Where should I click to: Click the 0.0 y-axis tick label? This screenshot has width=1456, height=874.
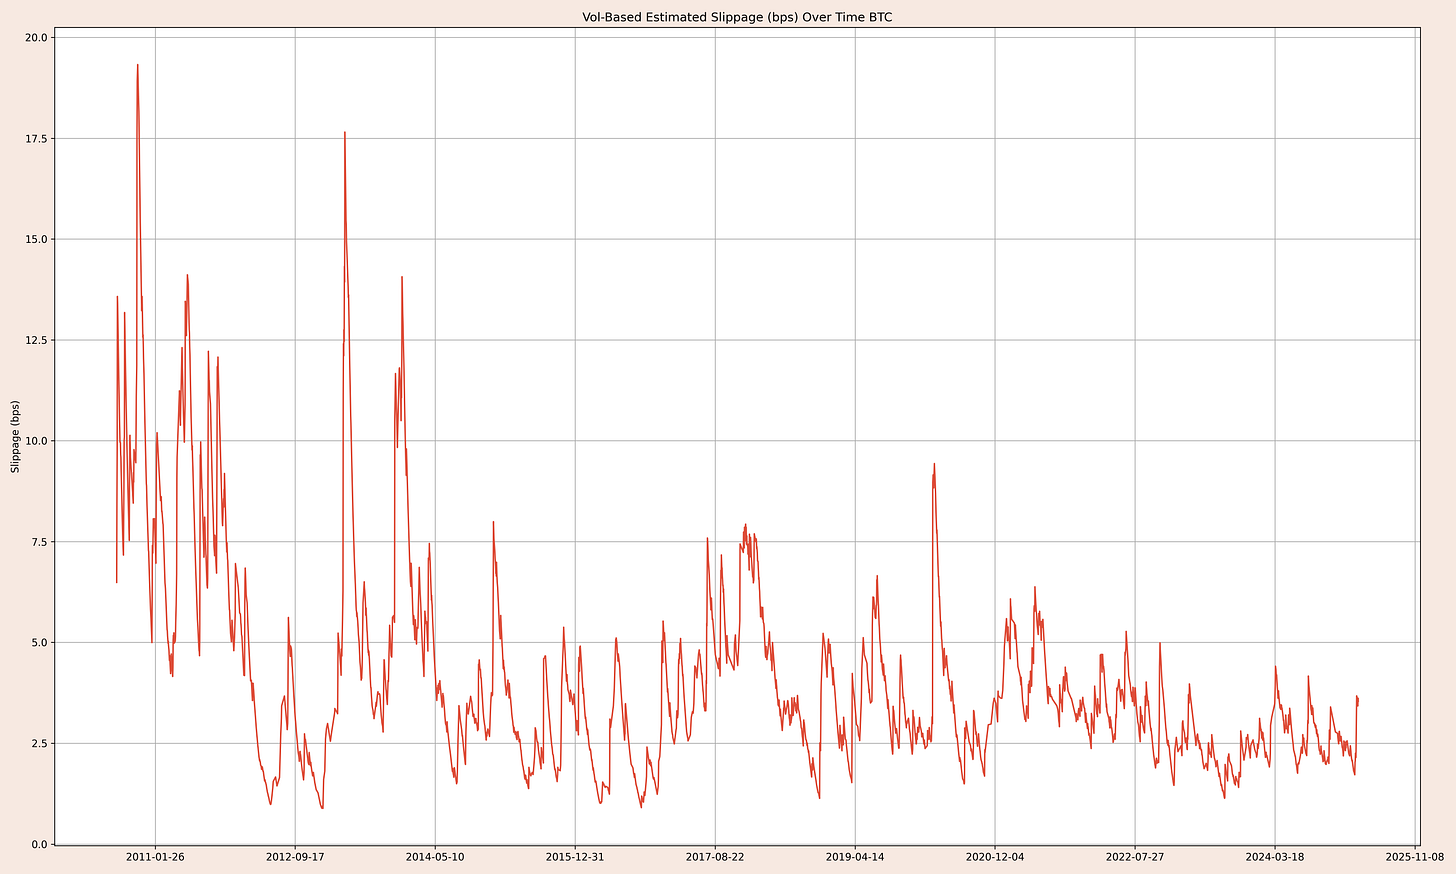pos(41,844)
